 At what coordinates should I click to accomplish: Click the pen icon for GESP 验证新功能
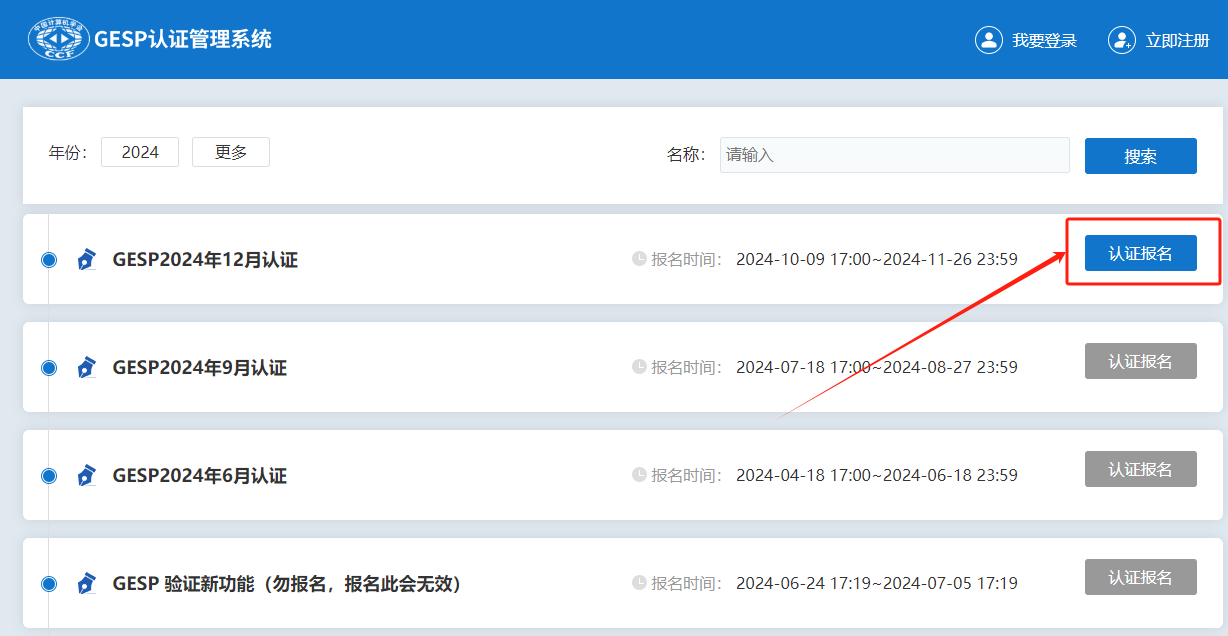coord(87,584)
